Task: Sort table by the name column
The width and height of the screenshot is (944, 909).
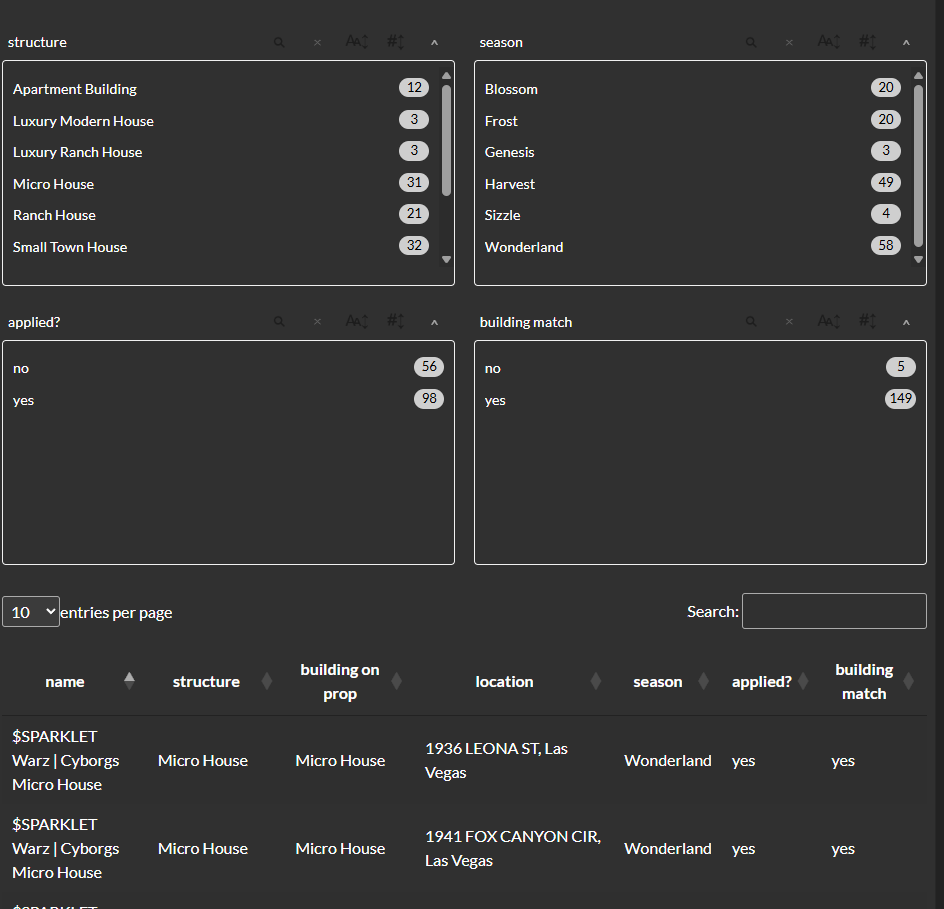Action: (65, 682)
